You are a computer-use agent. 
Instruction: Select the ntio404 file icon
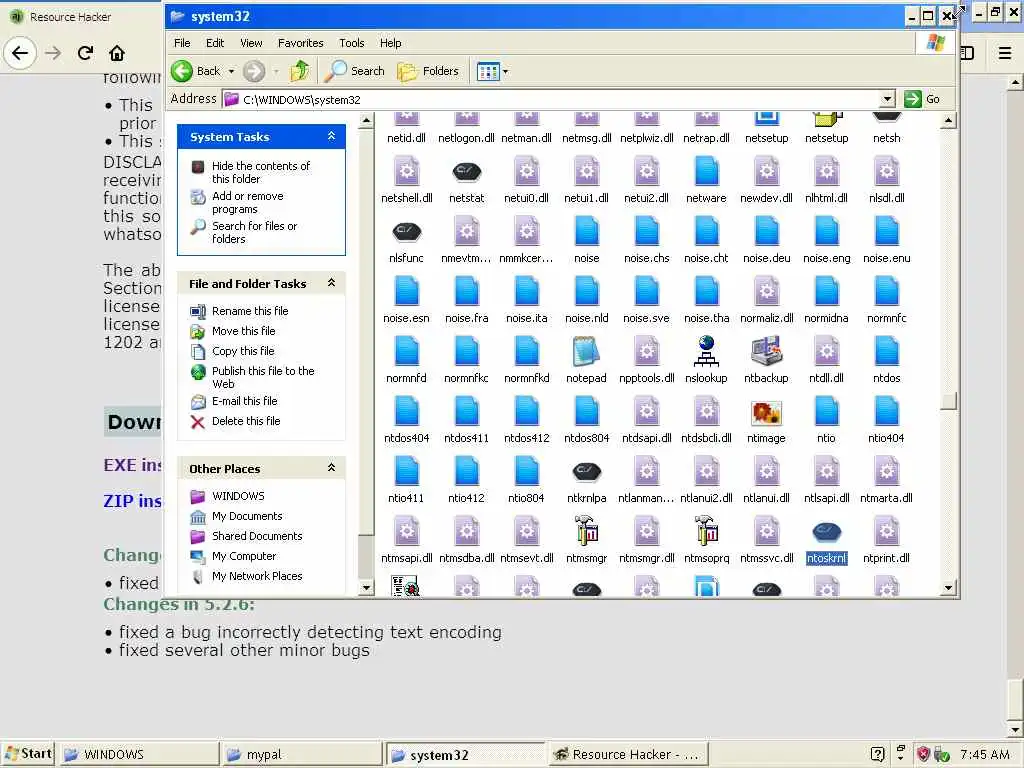tap(886, 412)
